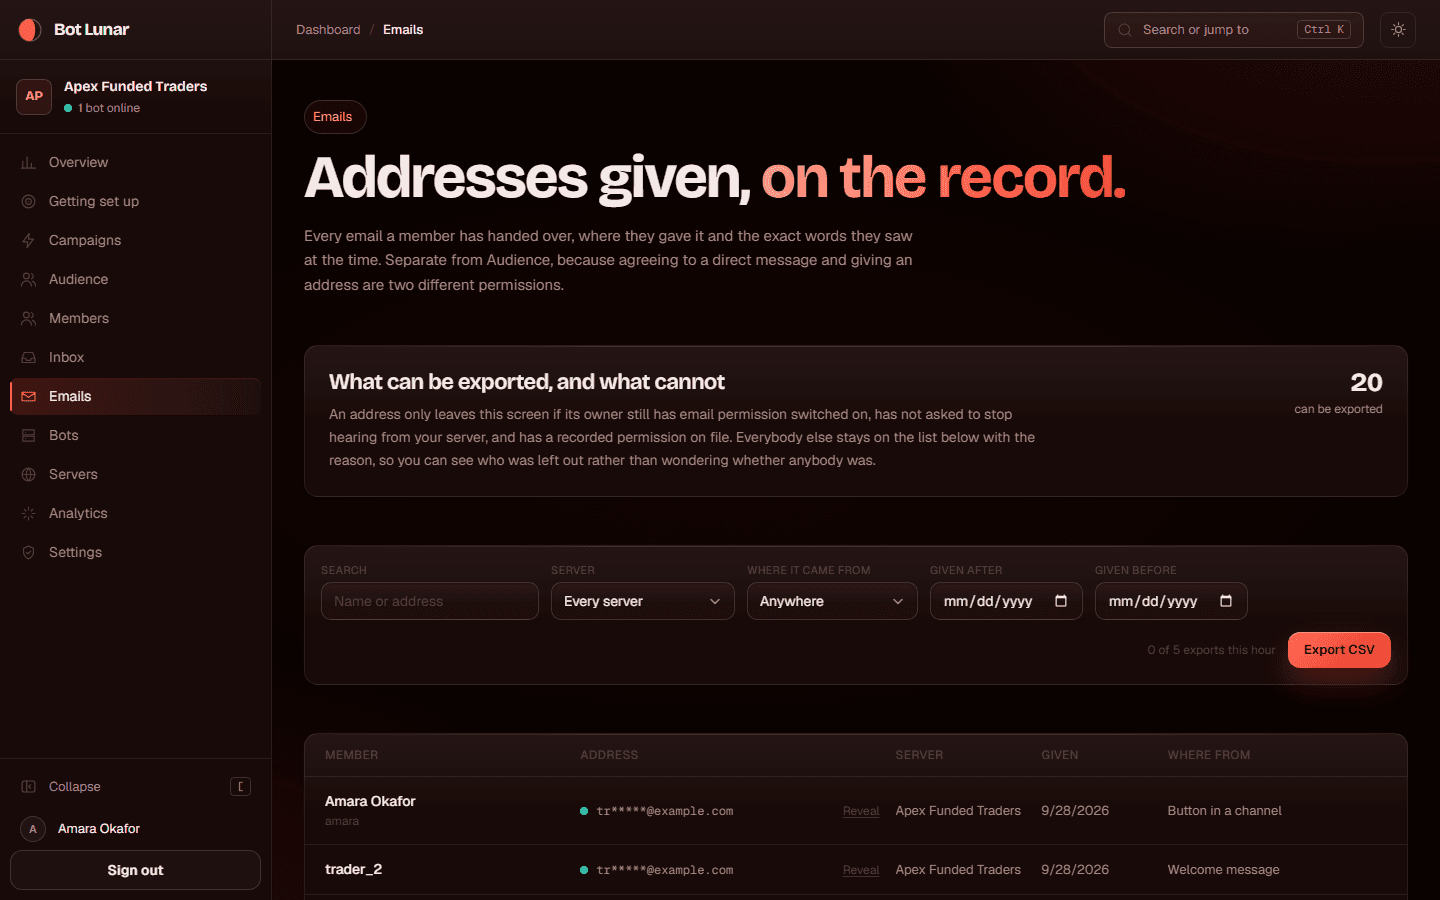The width and height of the screenshot is (1440, 900).
Task: Click Amara Okafor profile name in sidebar
Action: [x=99, y=829]
